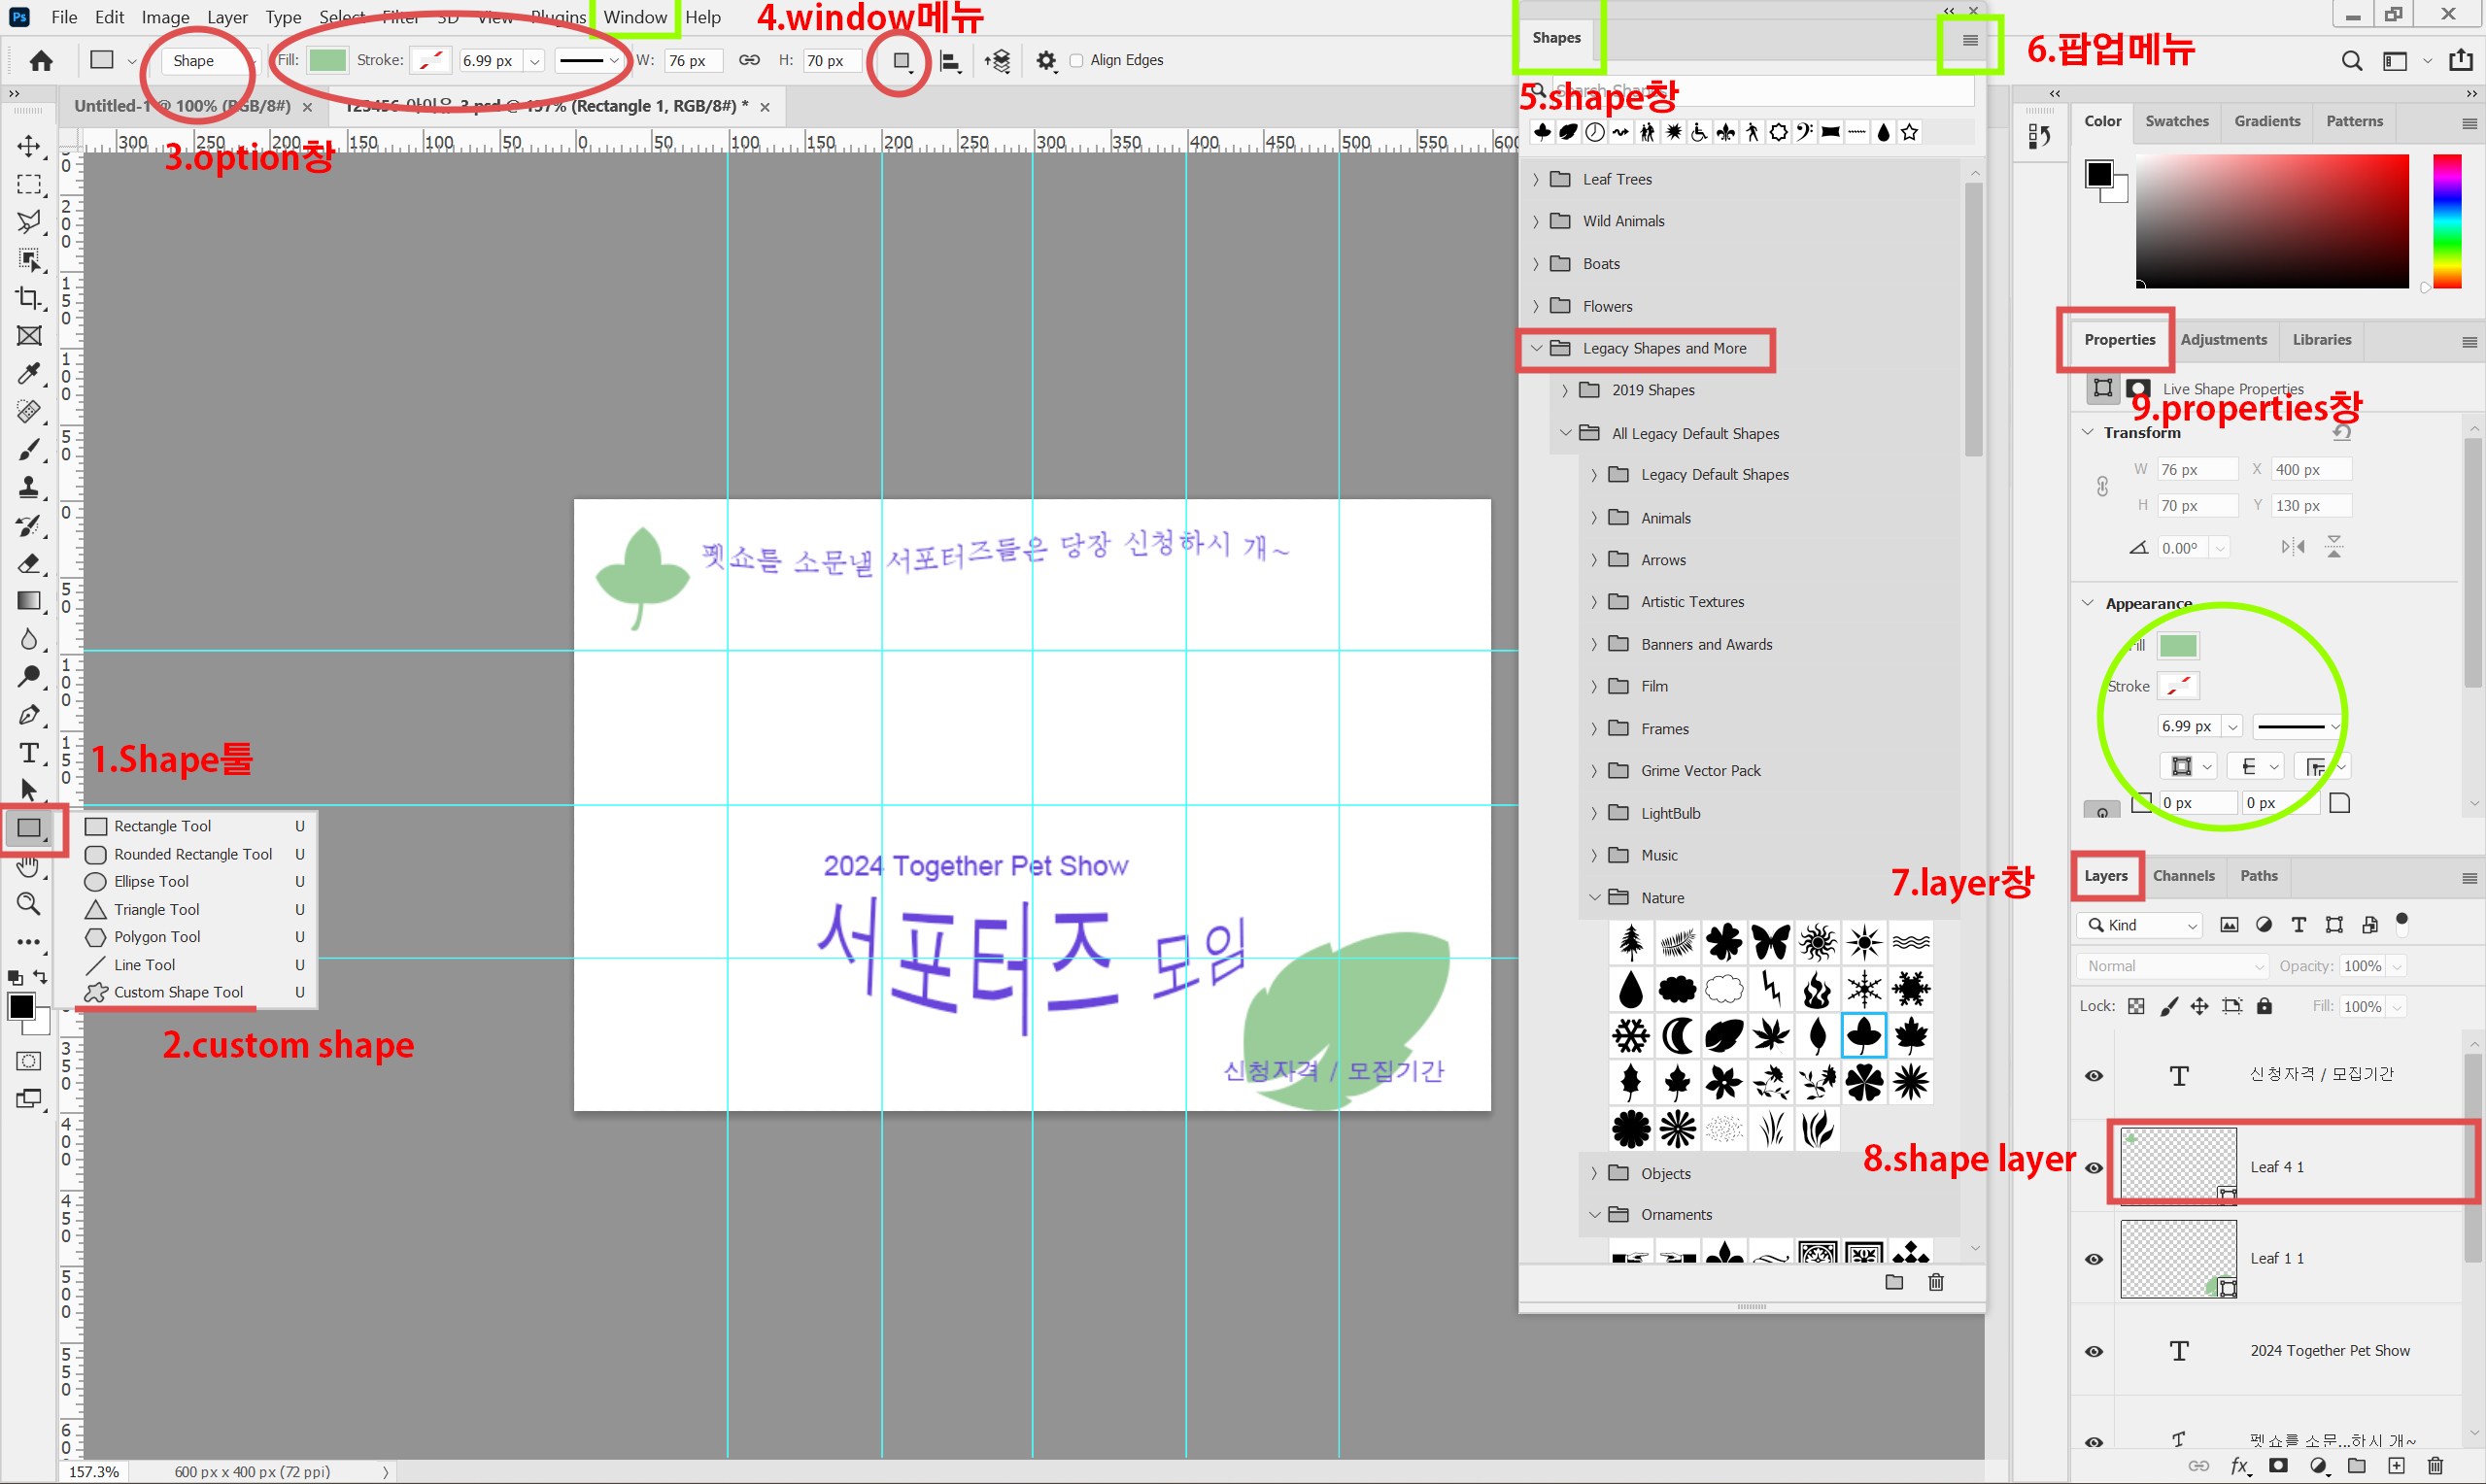Open the Window menu
2486x1484 pixels.
tap(634, 17)
